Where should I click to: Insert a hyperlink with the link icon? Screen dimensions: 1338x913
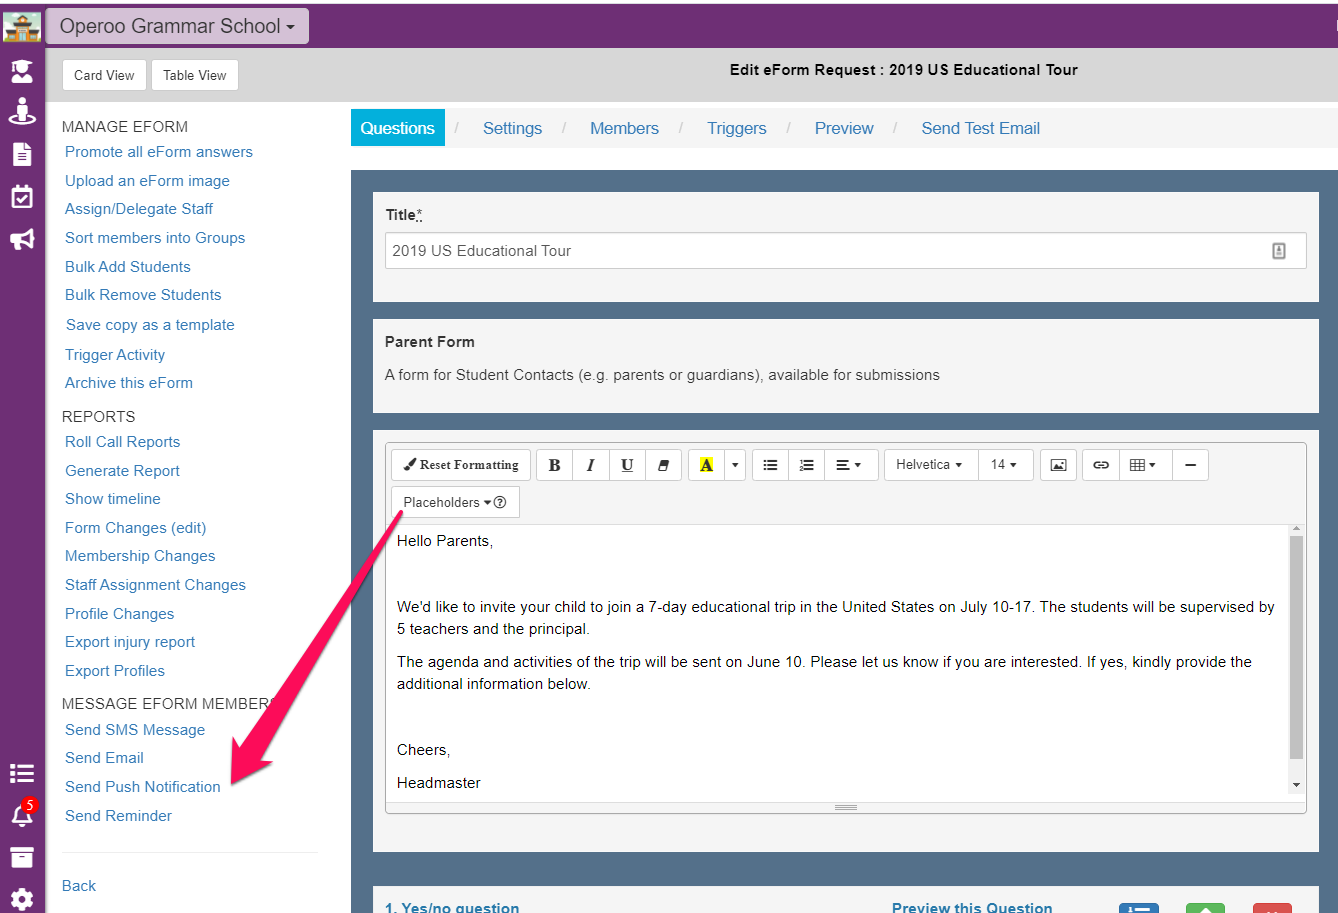[x=1101, y=465]
